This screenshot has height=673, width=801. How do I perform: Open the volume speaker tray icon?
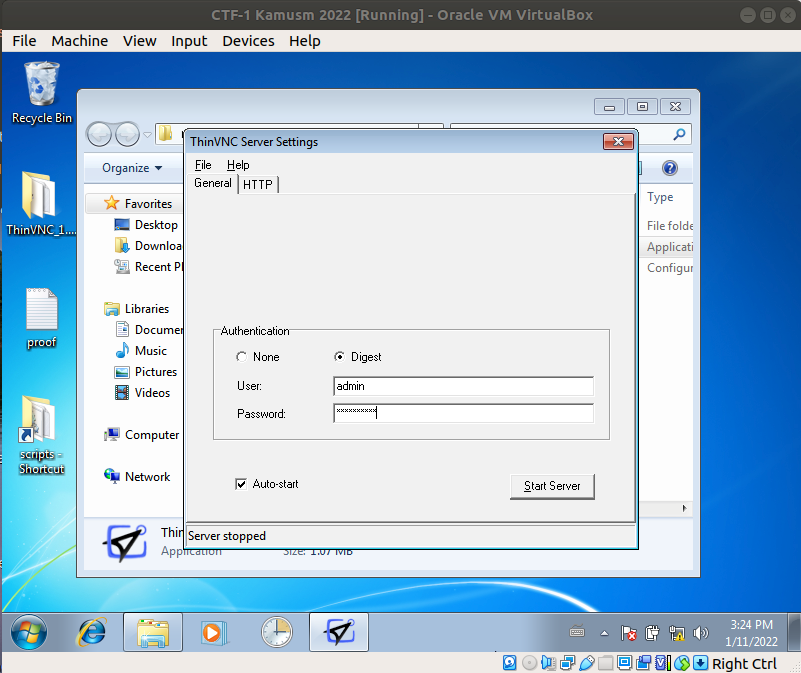[700, 633]
